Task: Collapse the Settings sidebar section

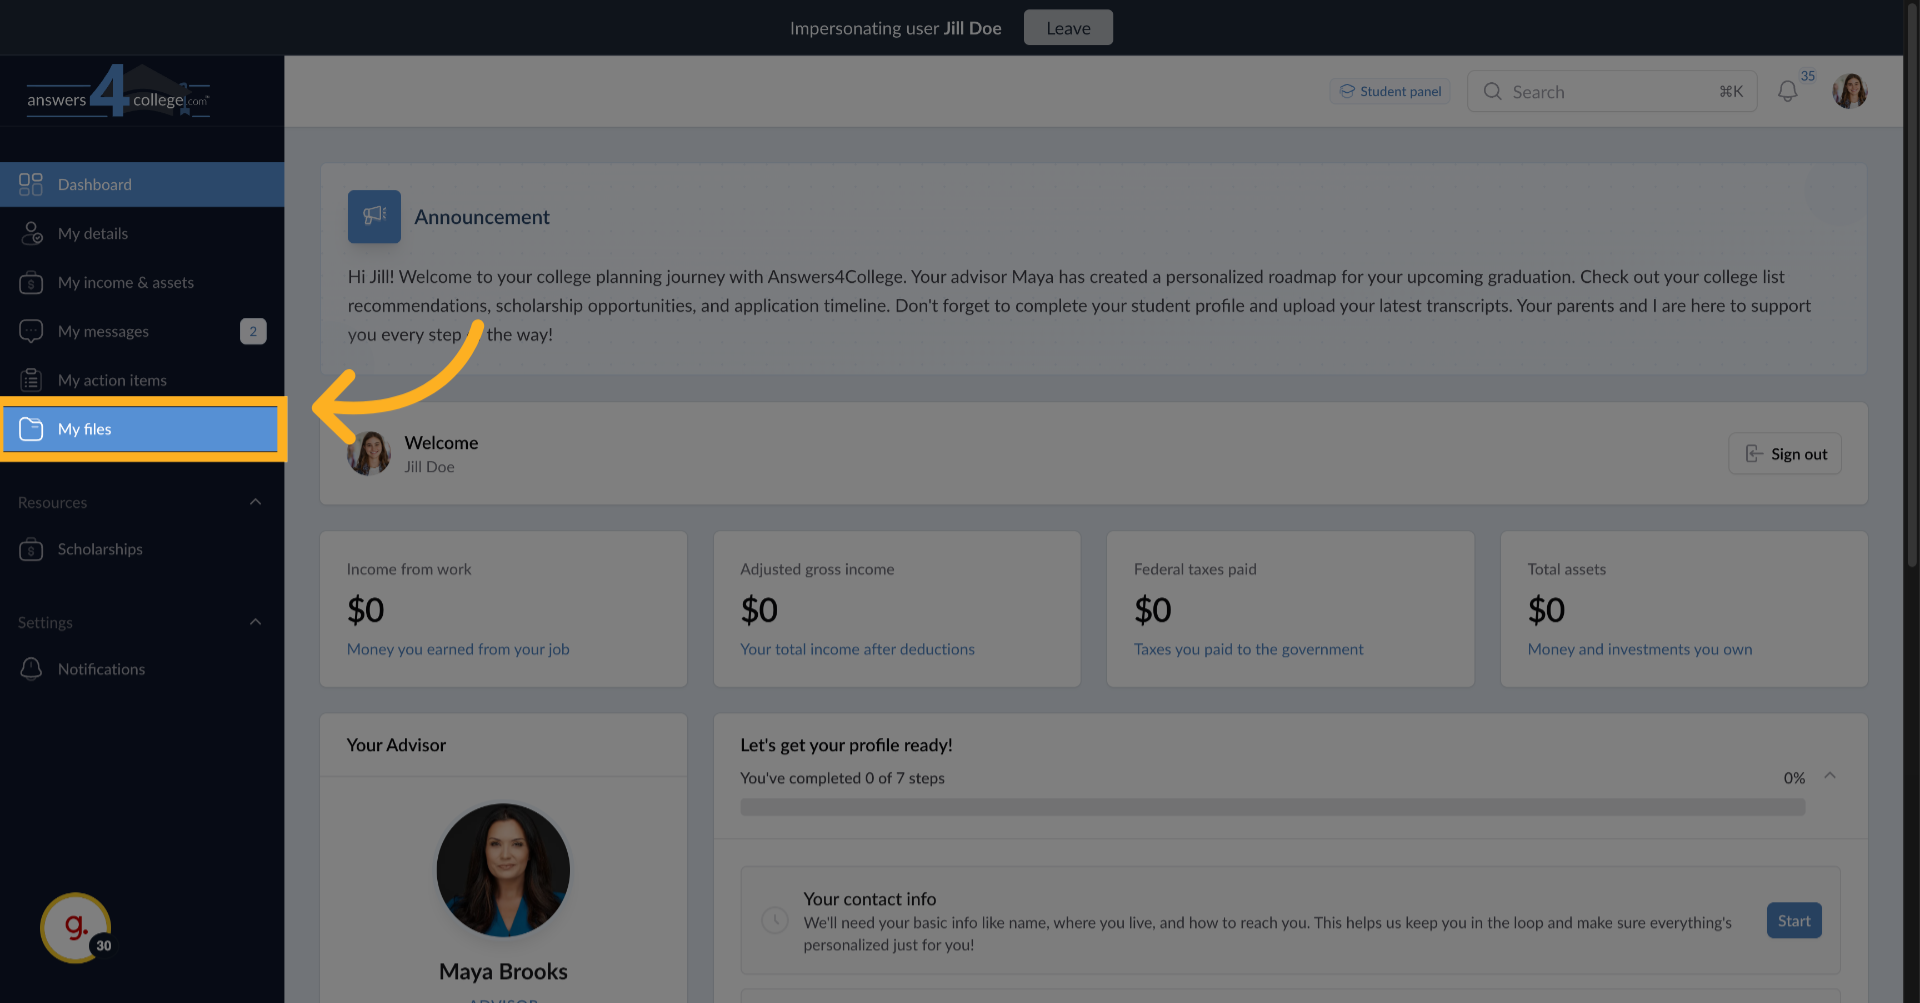Action: pyautogui.click(x=255, y=622)
